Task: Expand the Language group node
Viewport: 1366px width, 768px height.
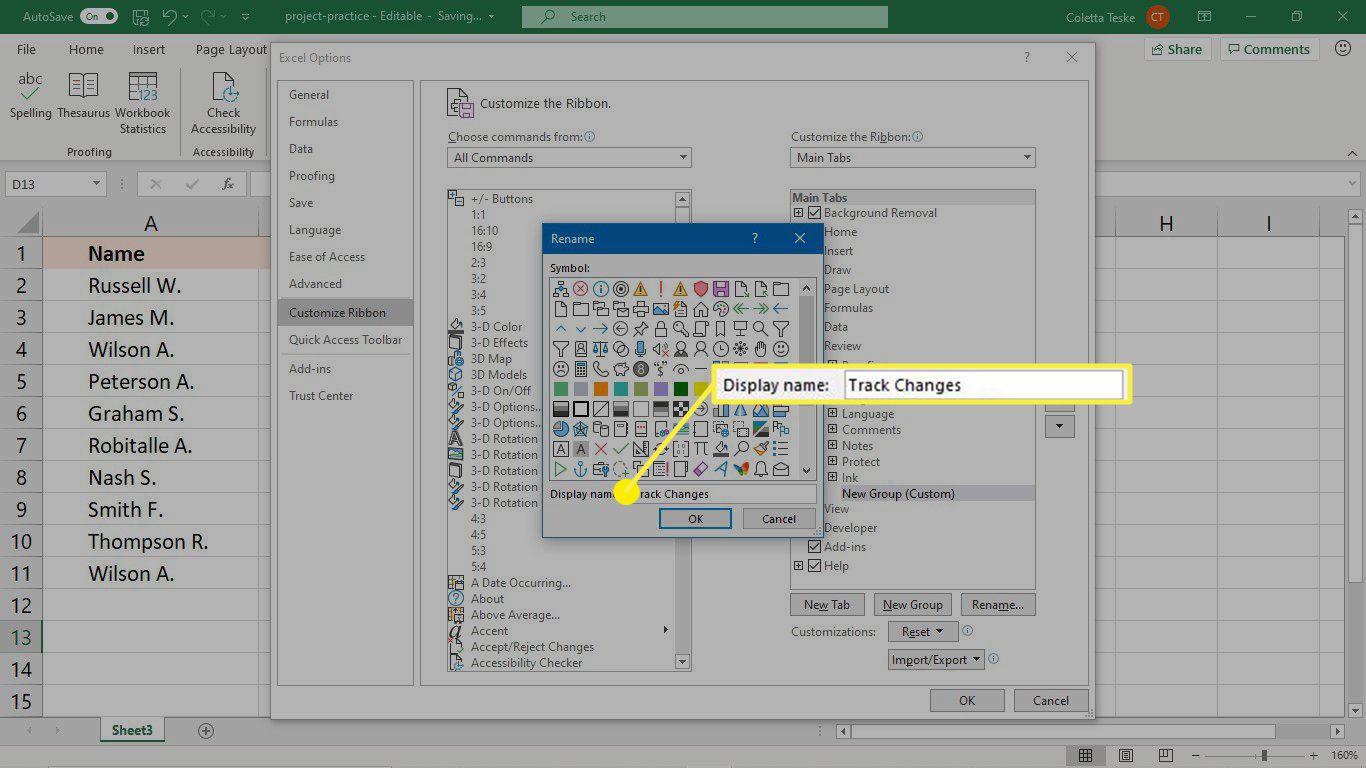Action: click(x=832, y=414)
